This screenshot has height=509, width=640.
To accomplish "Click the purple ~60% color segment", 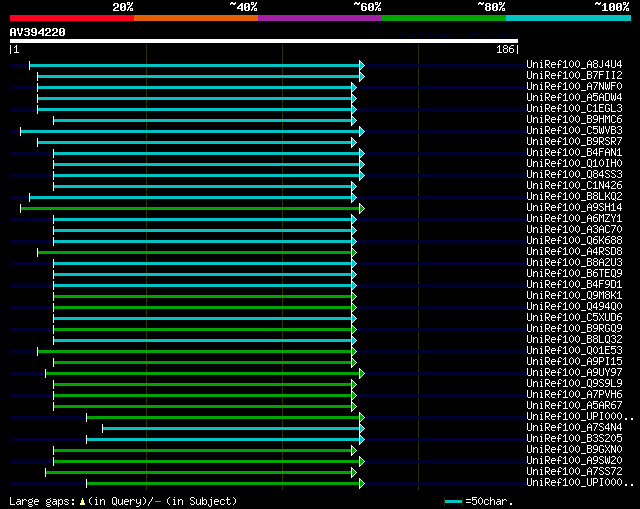I will [320, 18].
